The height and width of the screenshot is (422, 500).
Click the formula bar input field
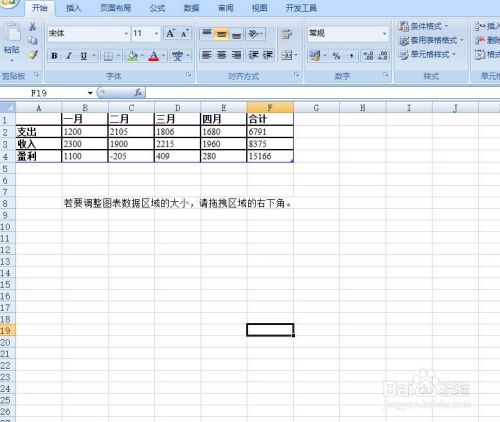(323, 93)
